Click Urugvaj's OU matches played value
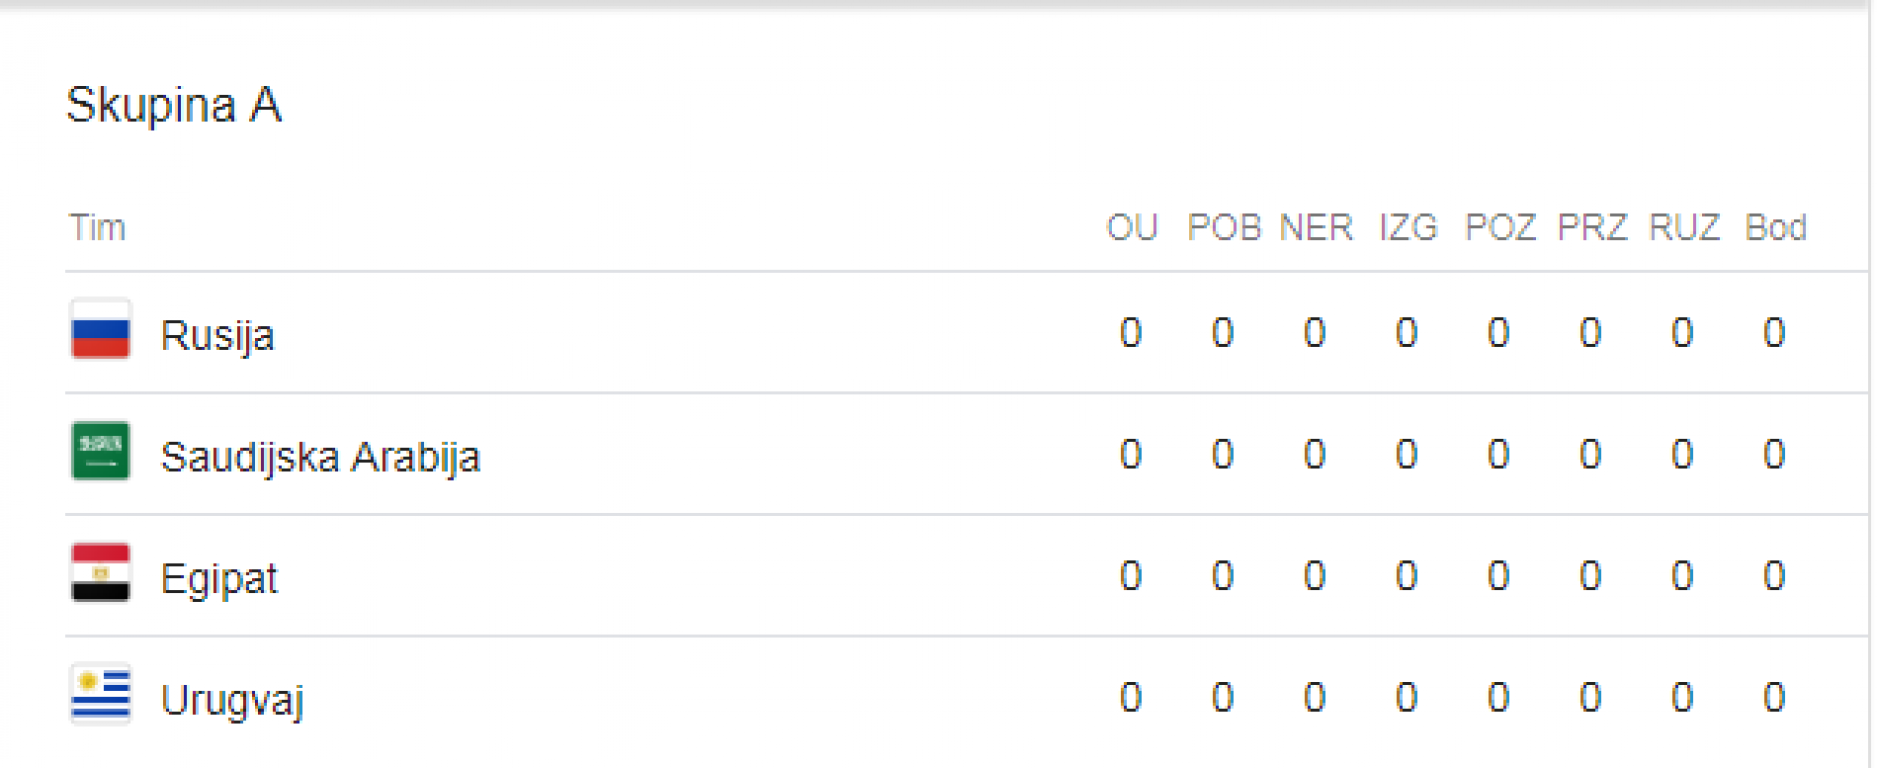 pos(1130,697)
